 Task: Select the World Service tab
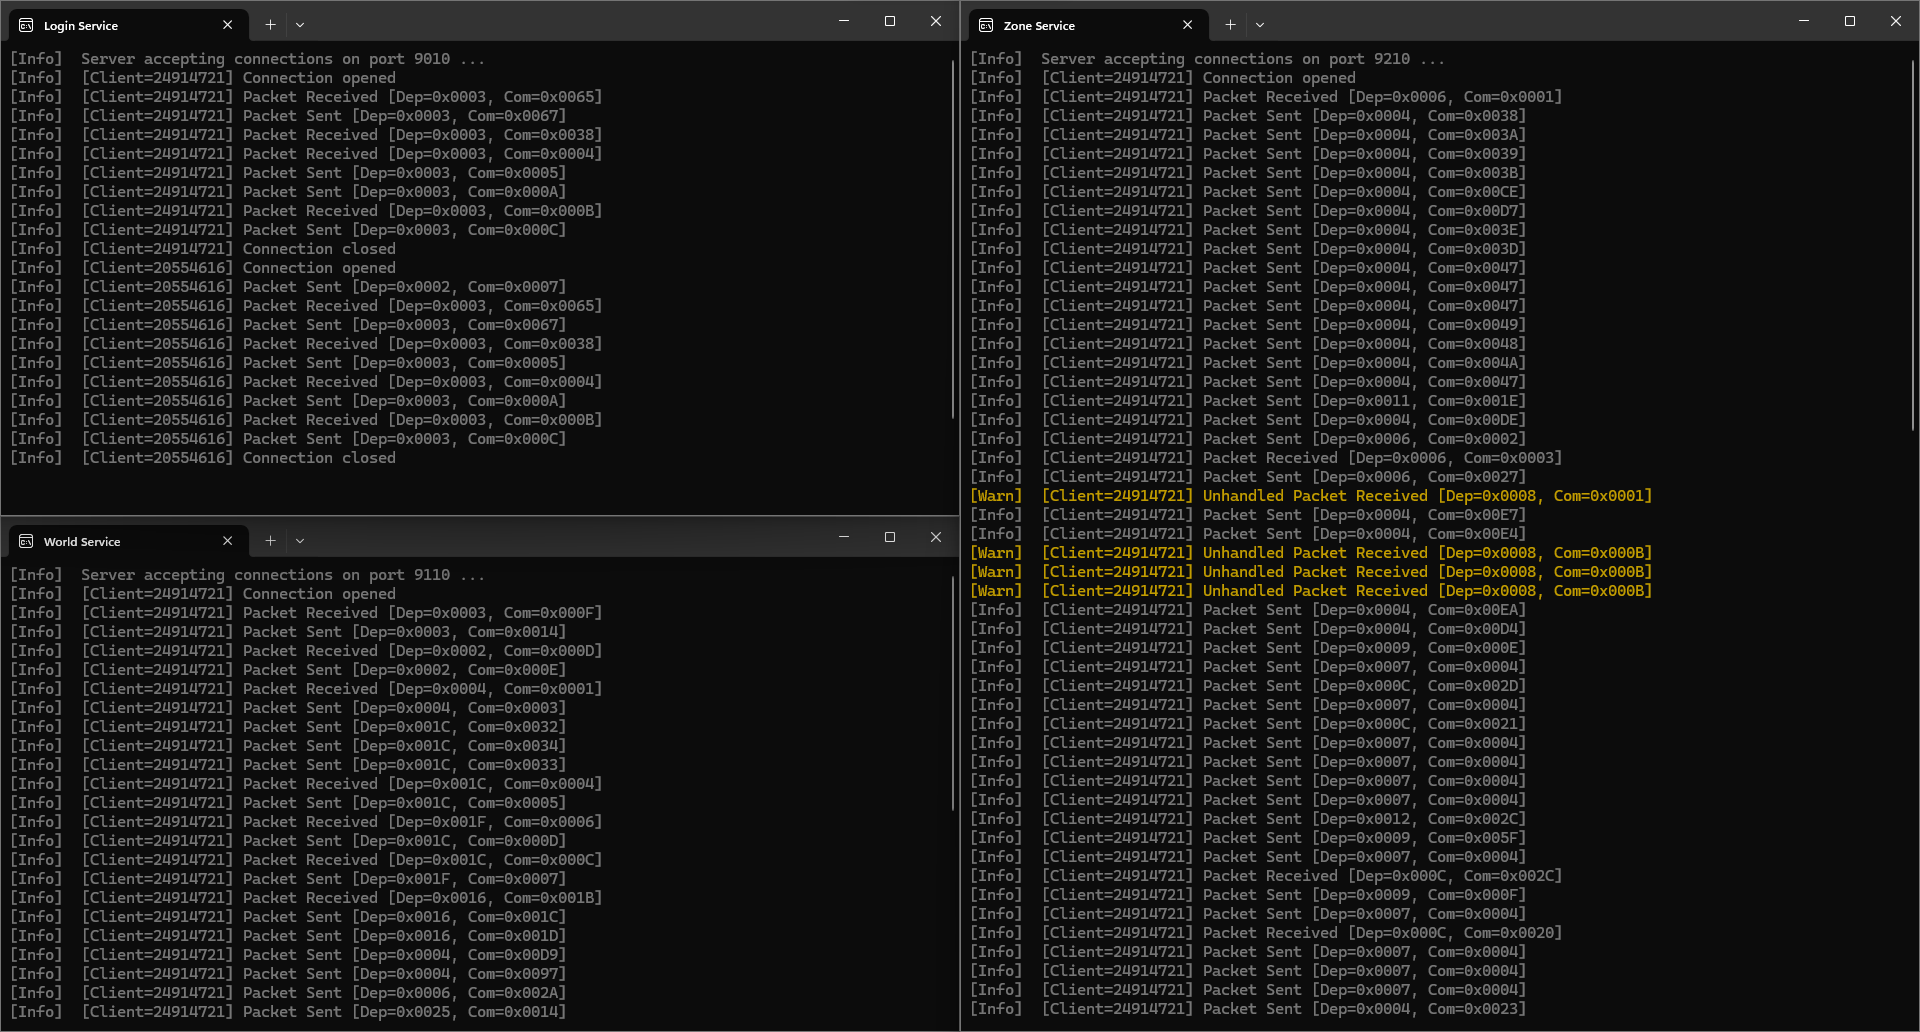click(110, 541)
